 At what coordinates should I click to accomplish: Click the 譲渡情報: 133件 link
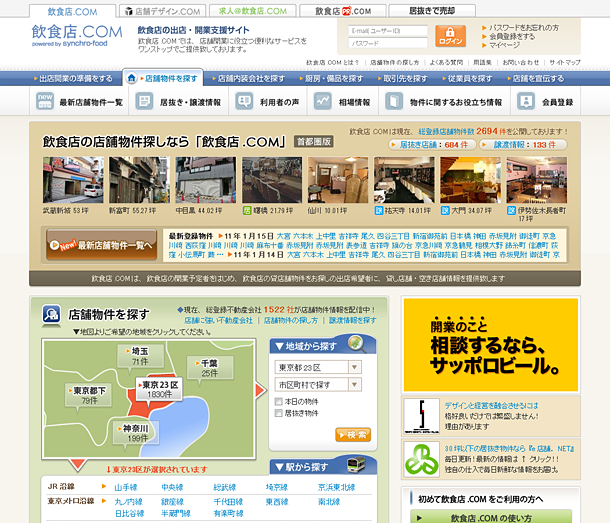(x=523, y=145)
